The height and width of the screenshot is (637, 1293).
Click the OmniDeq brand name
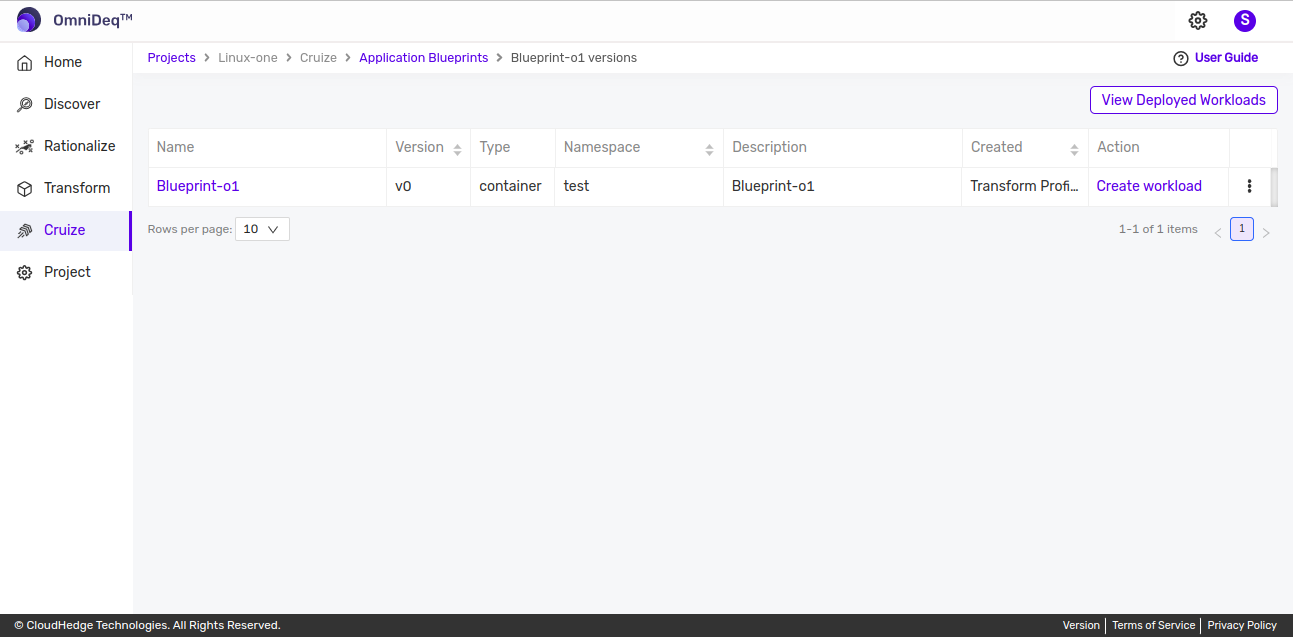coord(93,20)
